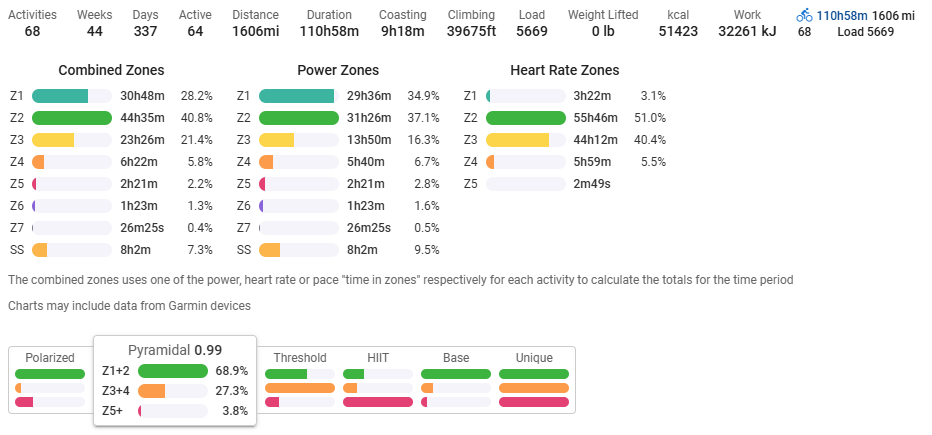Click the Power Zones heading

point(338,70)
